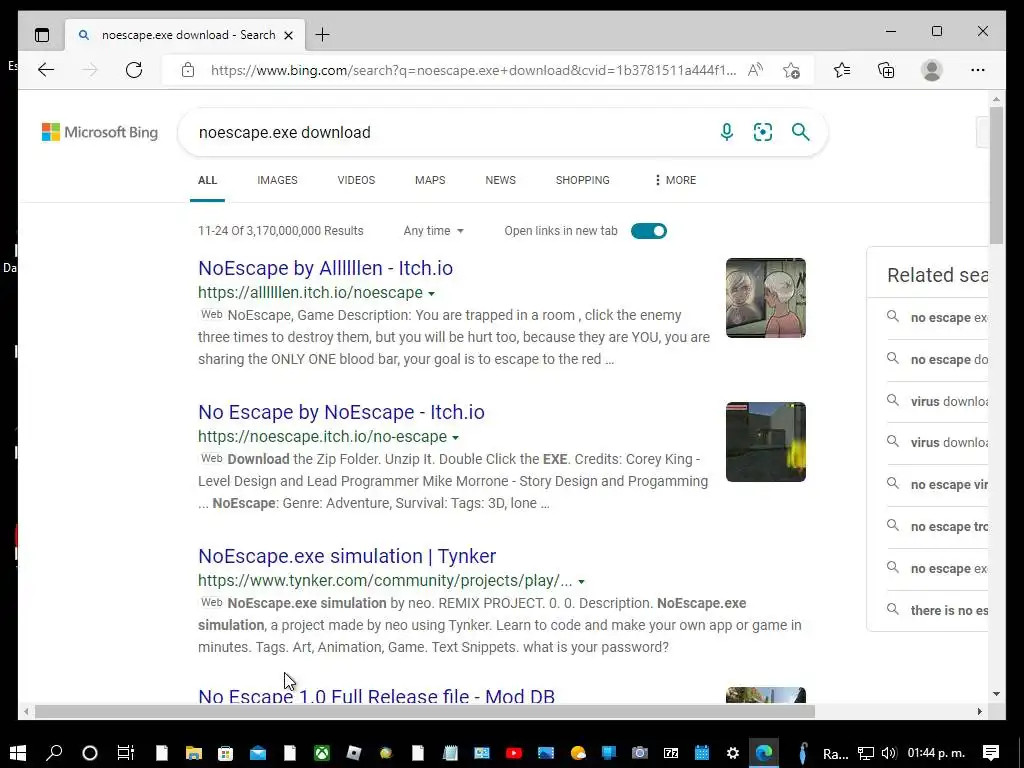The width and height of the screenshot is (1024, 768).
Task: Expand dropdown beside tynker.com URL
Action: pyautogui.click(x=581, y=582)
